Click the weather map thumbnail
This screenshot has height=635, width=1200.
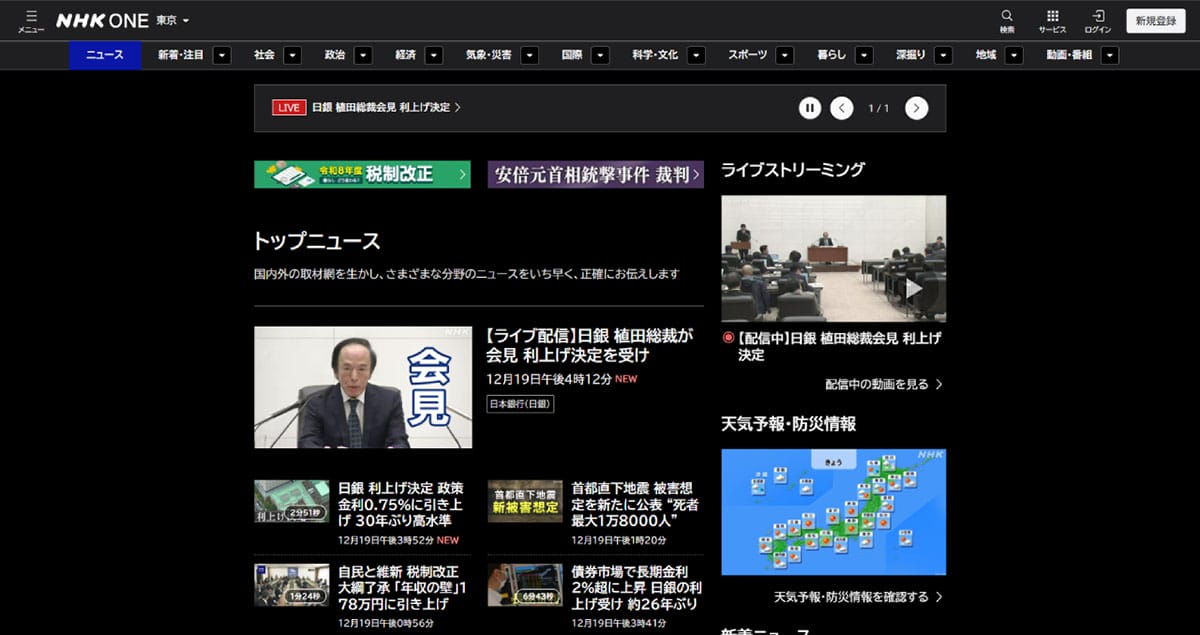coord(833,512)
